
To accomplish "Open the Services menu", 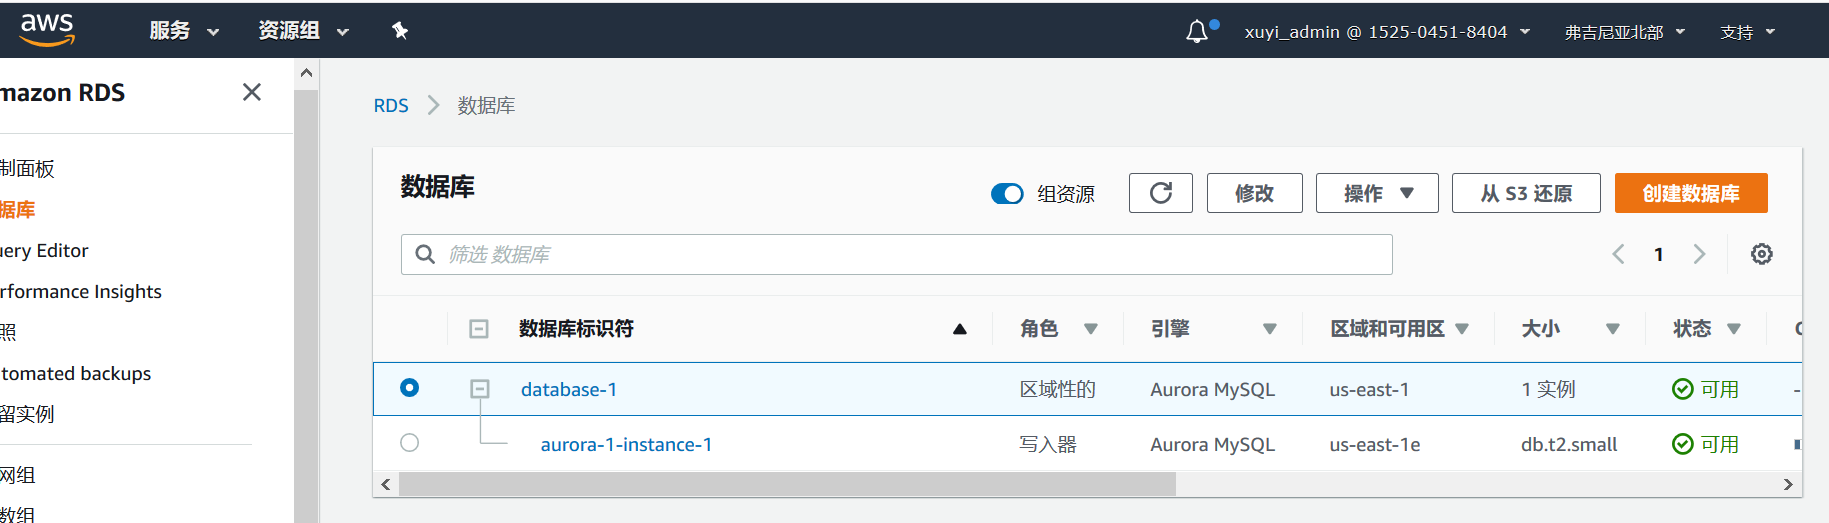I will (x=184, y=31).
